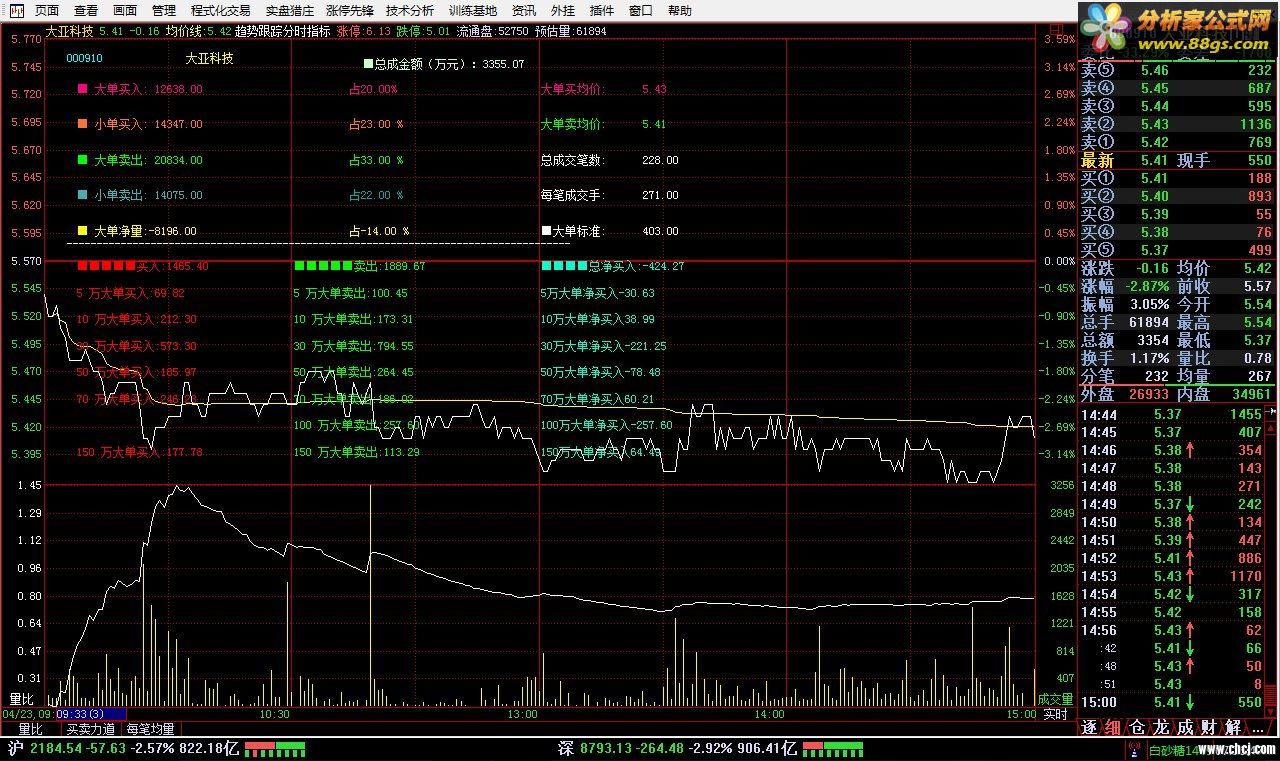Screen dimensions: 1280x761
Task: Click the white 总成金额 legend square
Action: tap(368, 64)
